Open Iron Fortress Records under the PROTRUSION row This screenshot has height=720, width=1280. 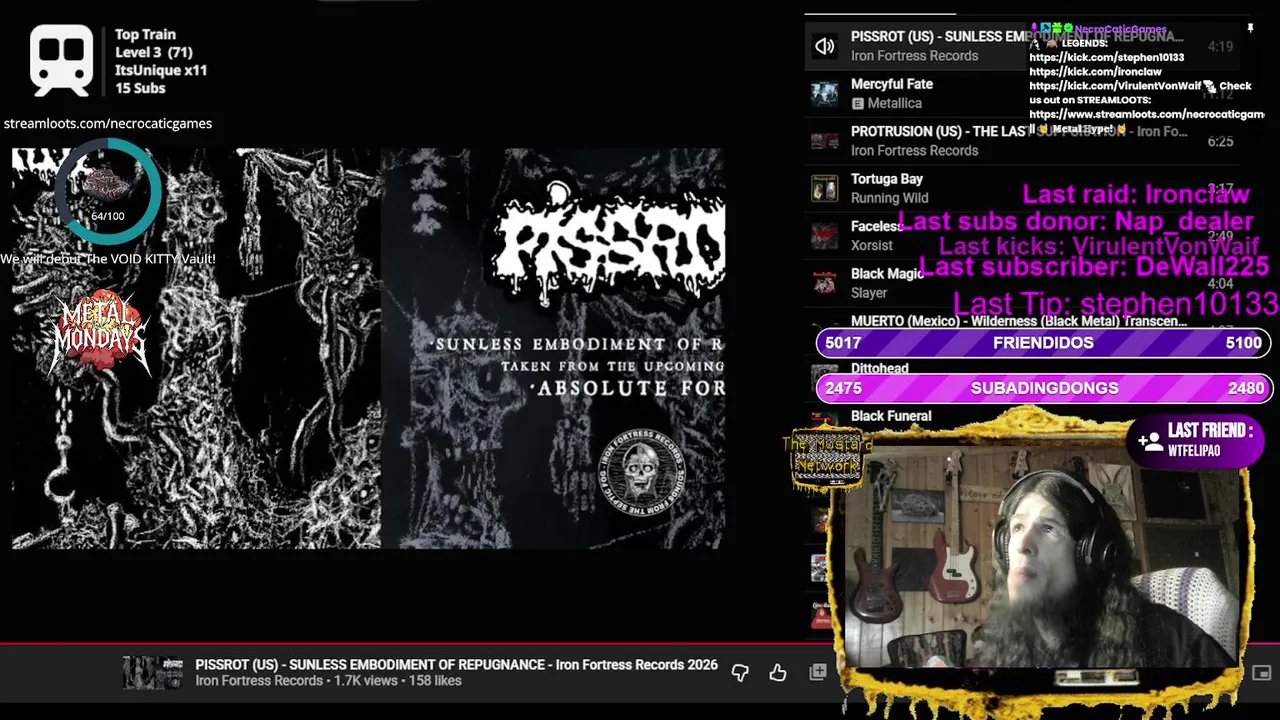[915, 150]
